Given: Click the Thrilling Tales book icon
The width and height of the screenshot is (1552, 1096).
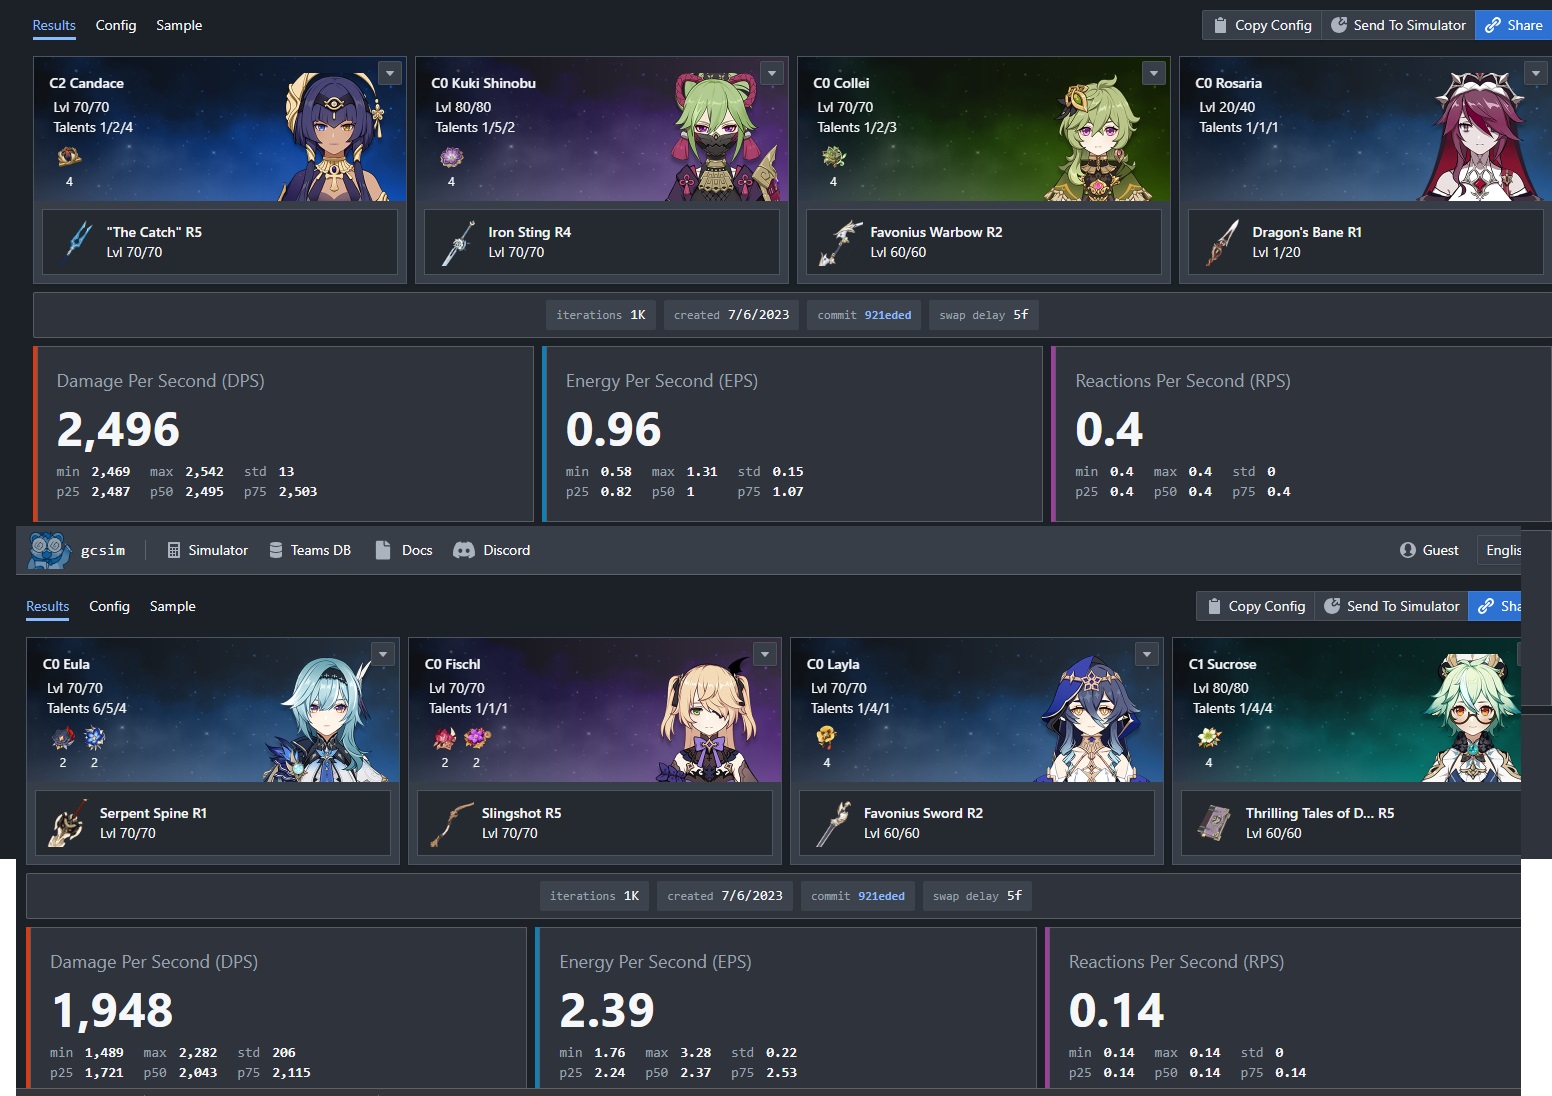Looking at the screenshot, I should point(1215,822).
